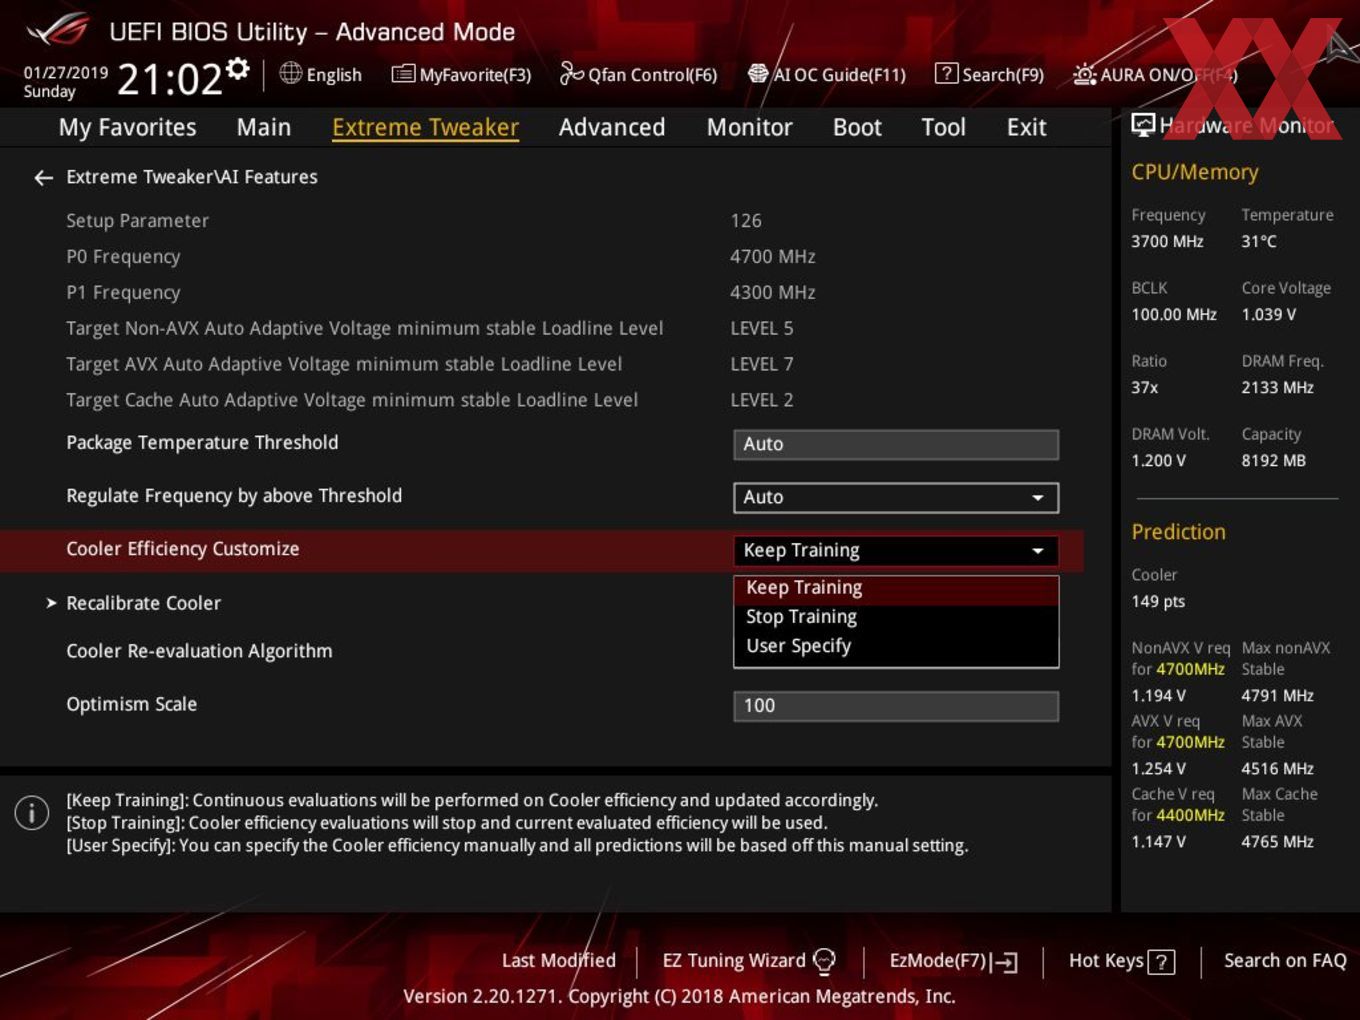The width and height of the screenshot is (1360, 1020).
Task: Click the date 01/27/2019 Sunday
Action: pos(66,82)
